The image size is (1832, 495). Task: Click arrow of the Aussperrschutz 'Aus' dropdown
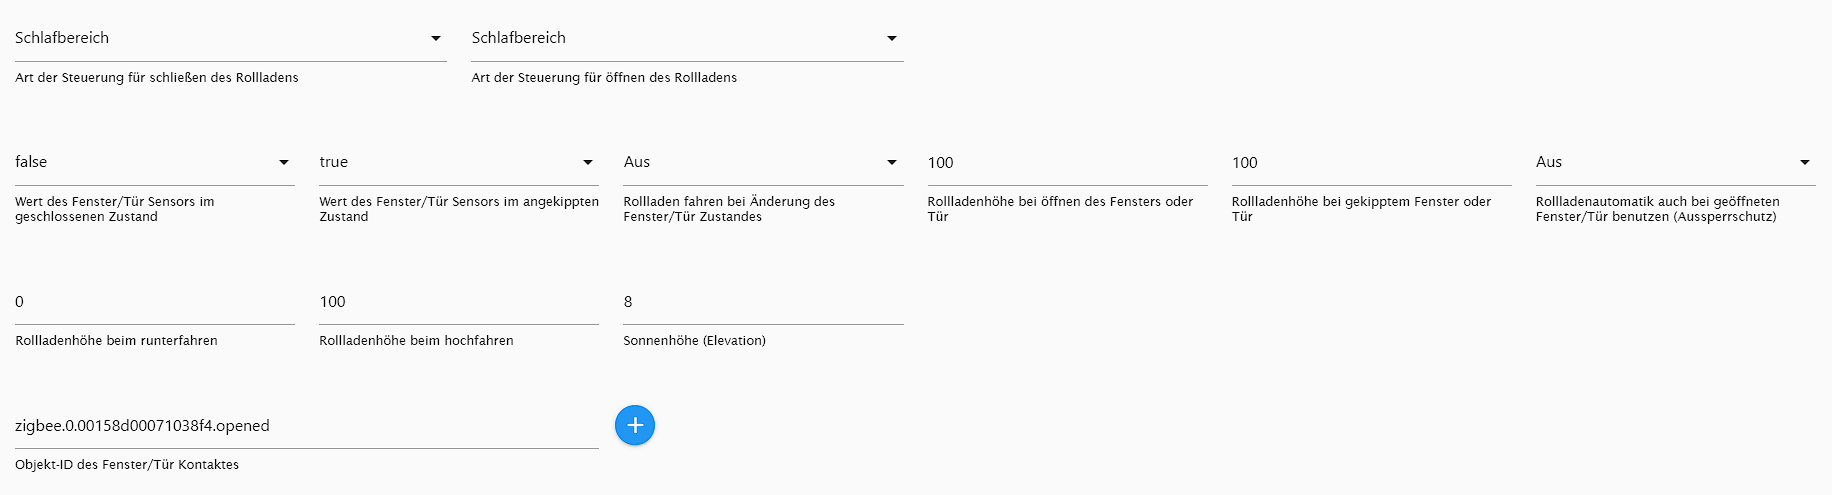pos(1805,163)
